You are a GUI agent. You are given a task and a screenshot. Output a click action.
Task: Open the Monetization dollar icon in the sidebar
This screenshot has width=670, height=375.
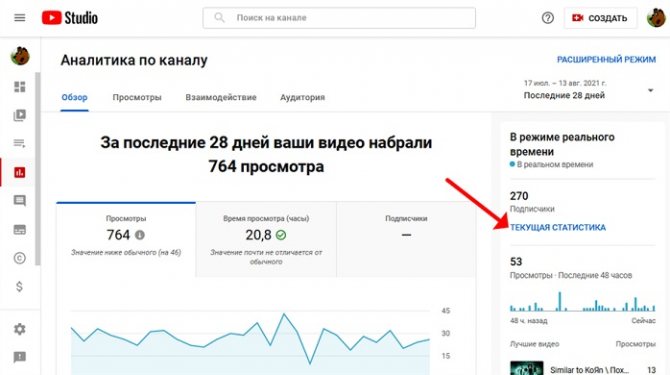point(20,287)
